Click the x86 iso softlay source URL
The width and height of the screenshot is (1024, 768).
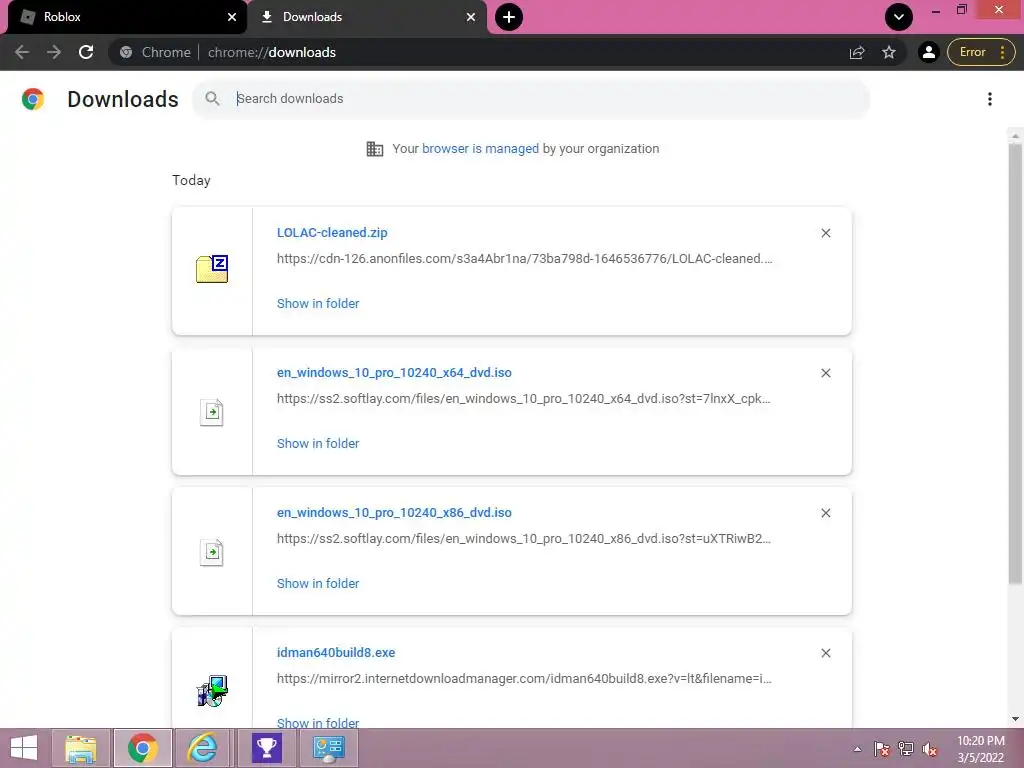[524, 539]
